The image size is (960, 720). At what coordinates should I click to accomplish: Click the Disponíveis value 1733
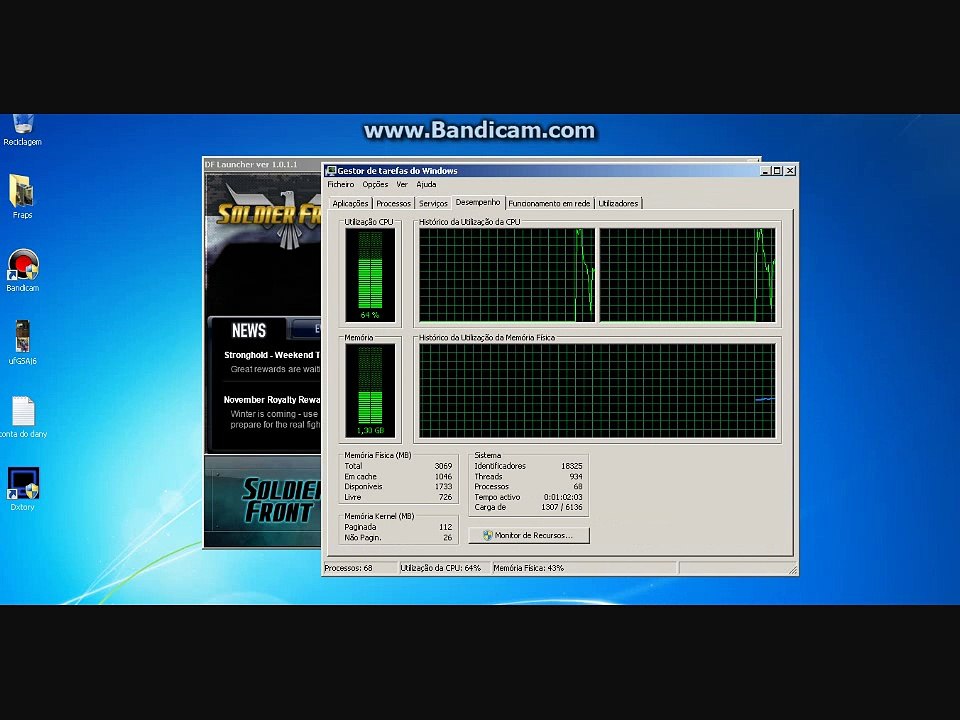tap(443, 487)
